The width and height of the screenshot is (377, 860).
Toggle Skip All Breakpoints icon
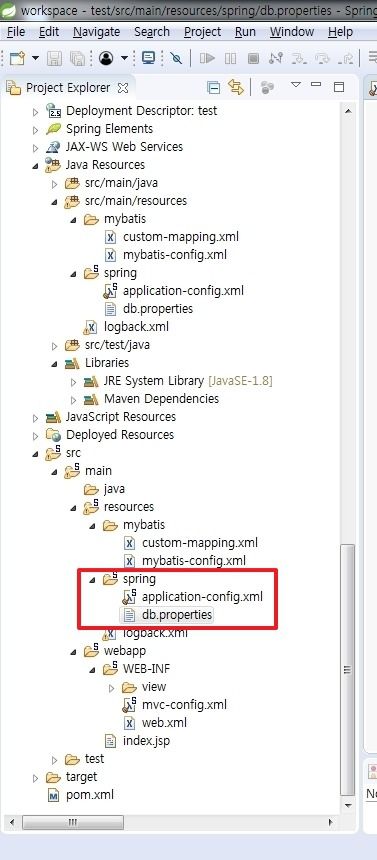pyautogui.click(x=176, y=58)
